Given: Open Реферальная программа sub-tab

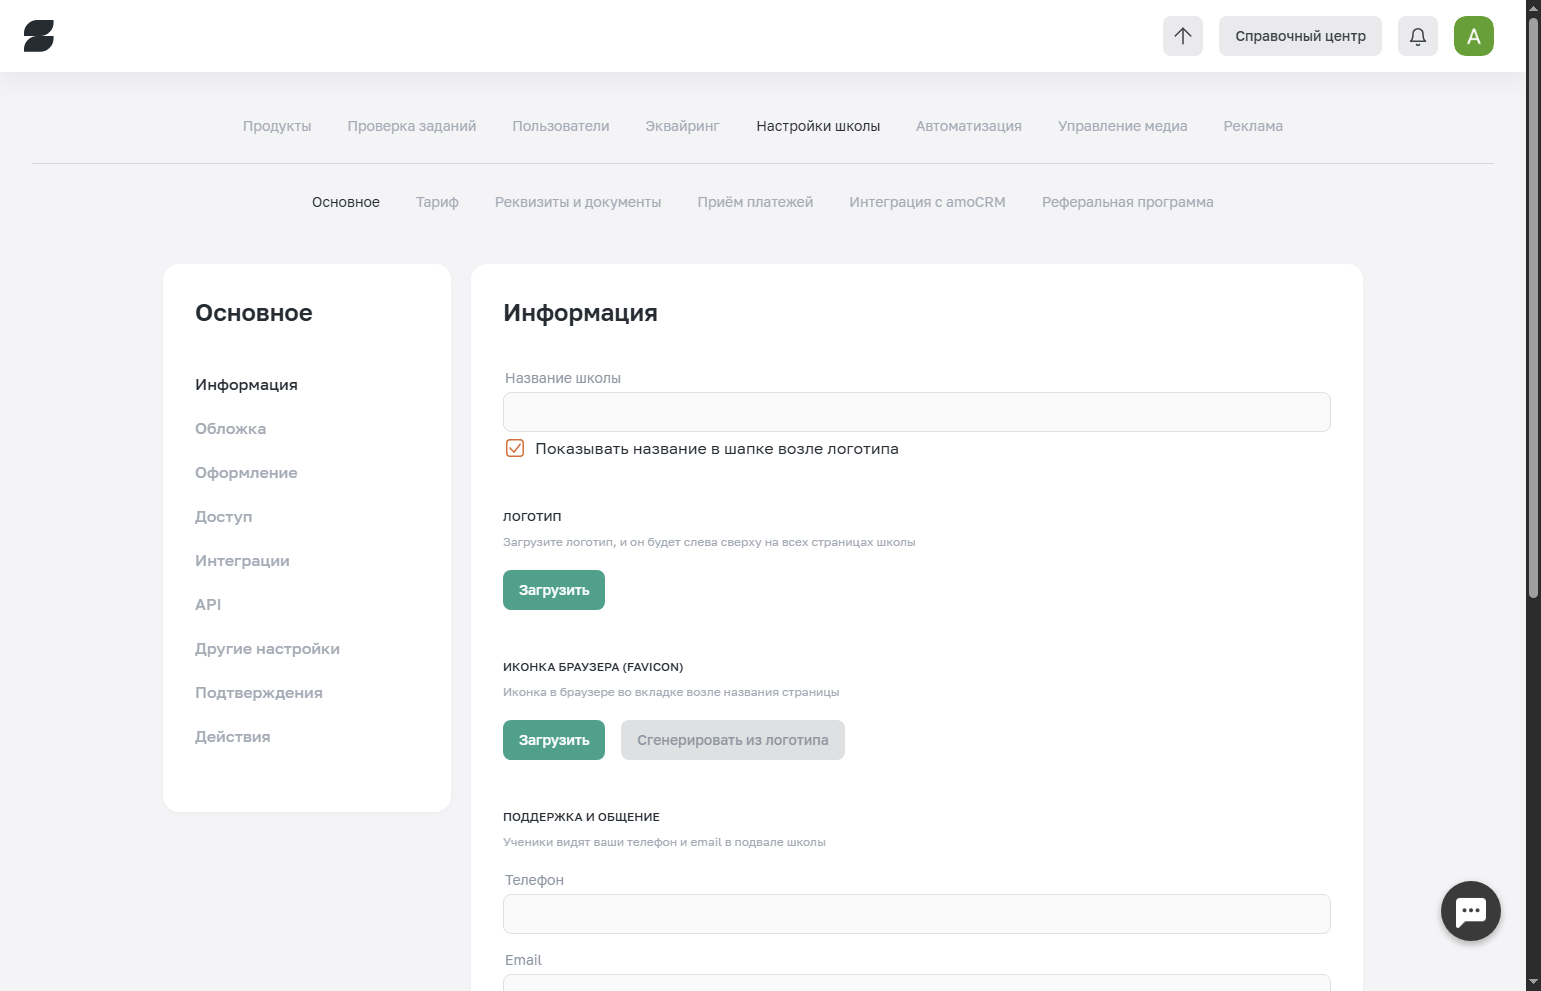Looking at the screenshot, I should tap(1128, 202).
